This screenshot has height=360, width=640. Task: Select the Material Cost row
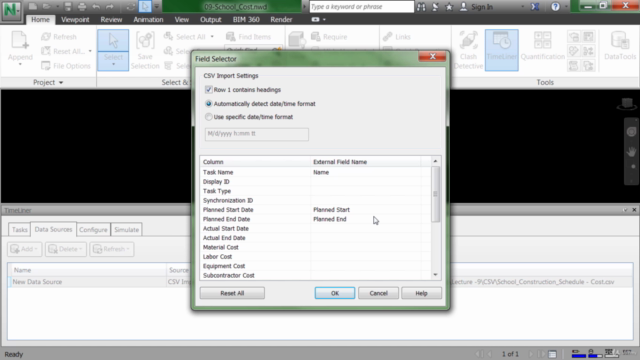coord(316,247)
